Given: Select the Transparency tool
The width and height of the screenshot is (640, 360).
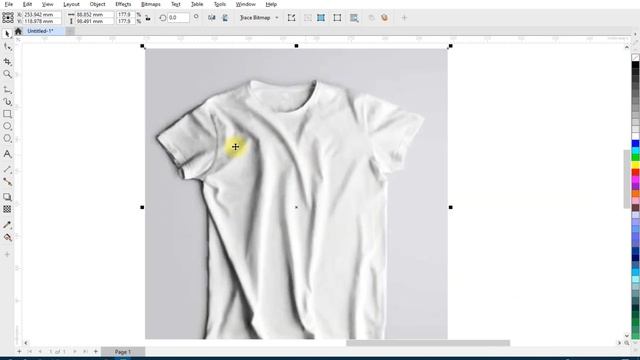Looking at the screenshot, I should click(7, 209).
